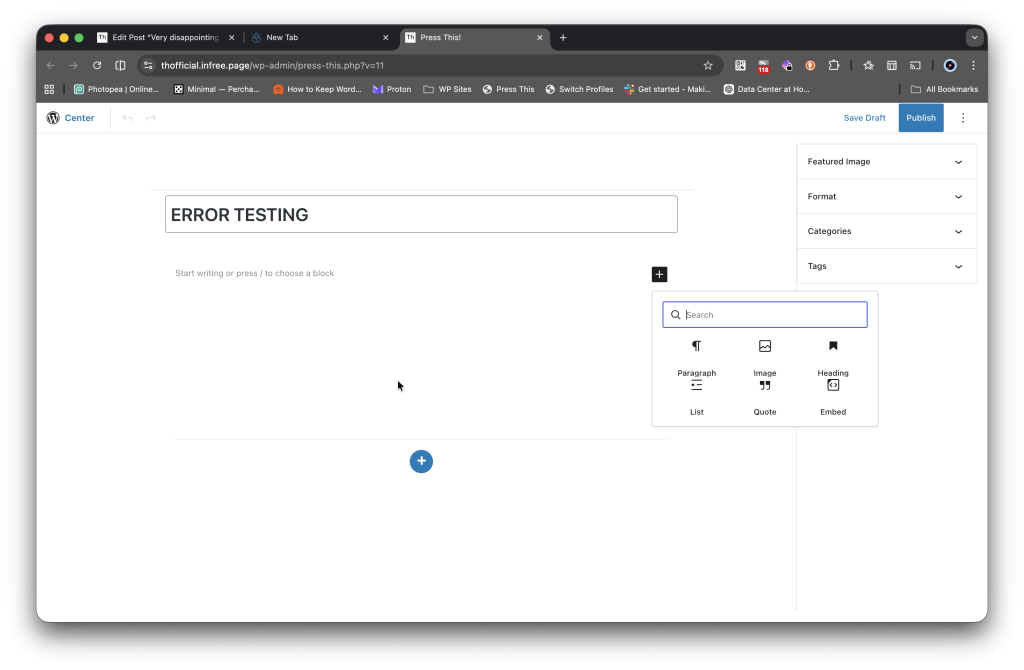Viewport: 1024px width, 670px height.
Task: Click the black inline block inserter plus
Action: (x=659, y=274)
